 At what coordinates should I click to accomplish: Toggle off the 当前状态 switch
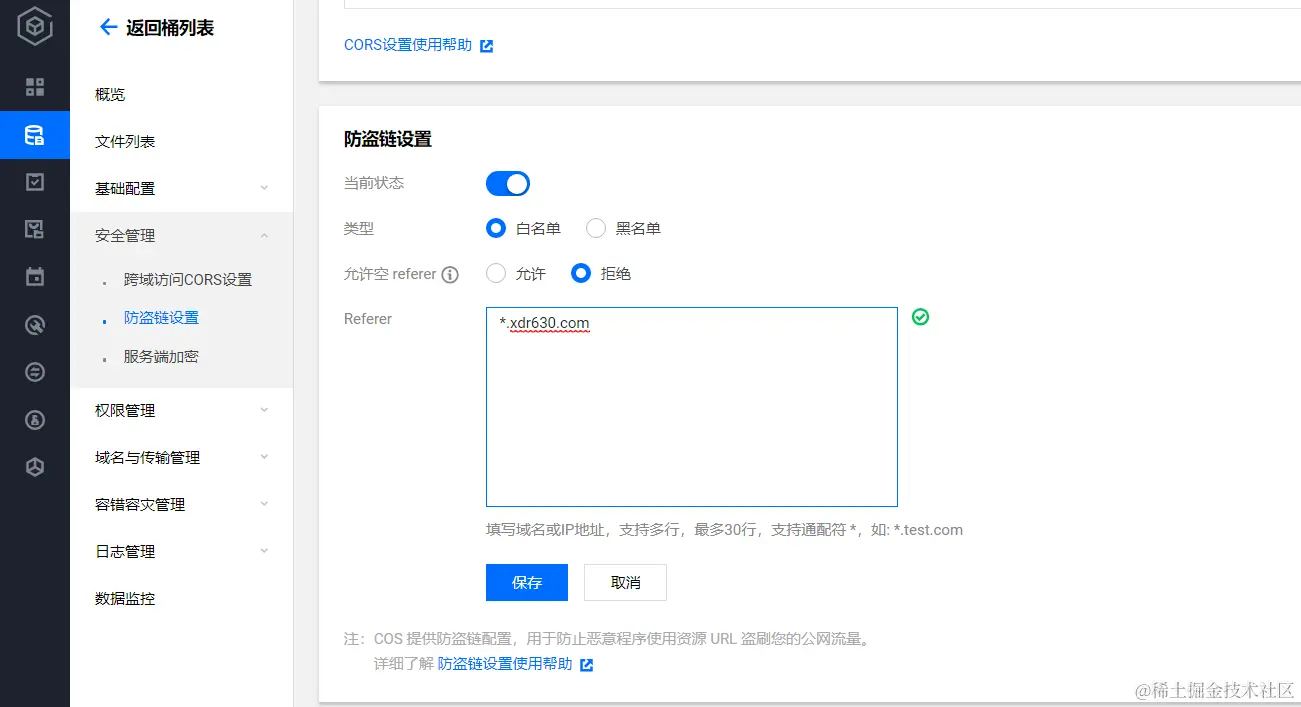click(x=508, y=183)
